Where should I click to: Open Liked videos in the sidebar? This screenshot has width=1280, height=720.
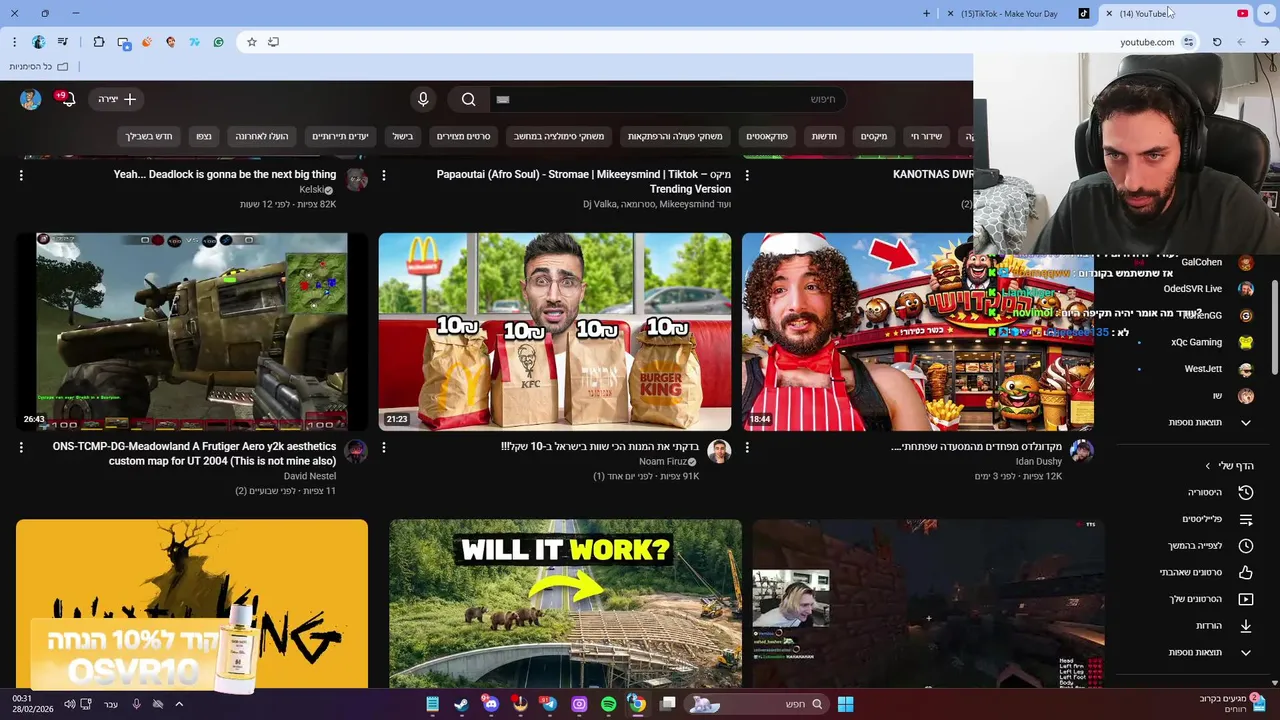pos(1206,573)
